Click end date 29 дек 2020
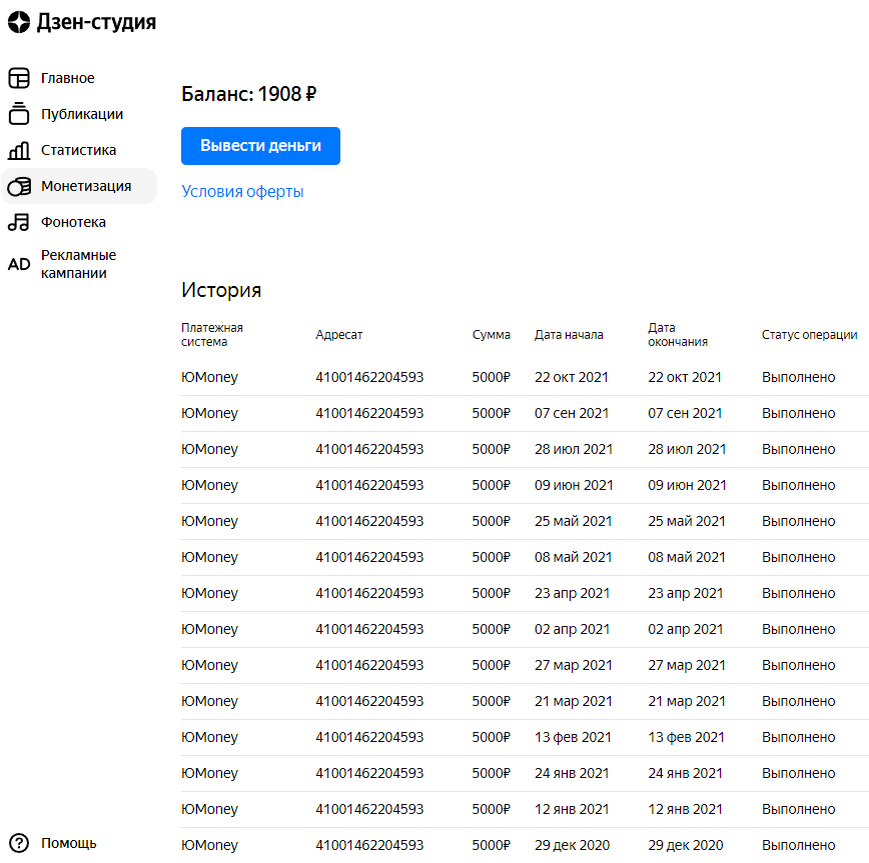This screenshot has height=863, width=869. pos(686,846)
